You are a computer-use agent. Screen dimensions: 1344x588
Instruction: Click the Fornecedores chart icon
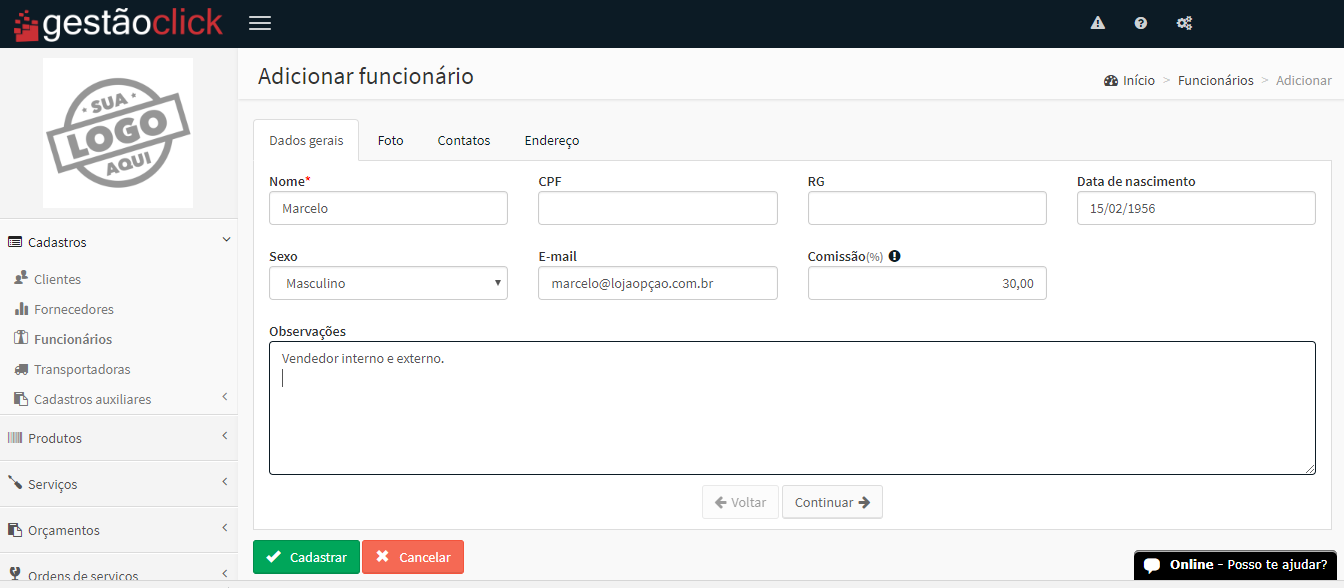click(21, 309)
